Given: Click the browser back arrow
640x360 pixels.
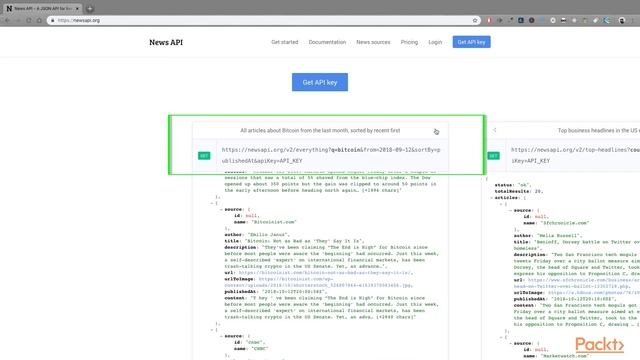Looking at the screenshot, I should click(7, 20).
